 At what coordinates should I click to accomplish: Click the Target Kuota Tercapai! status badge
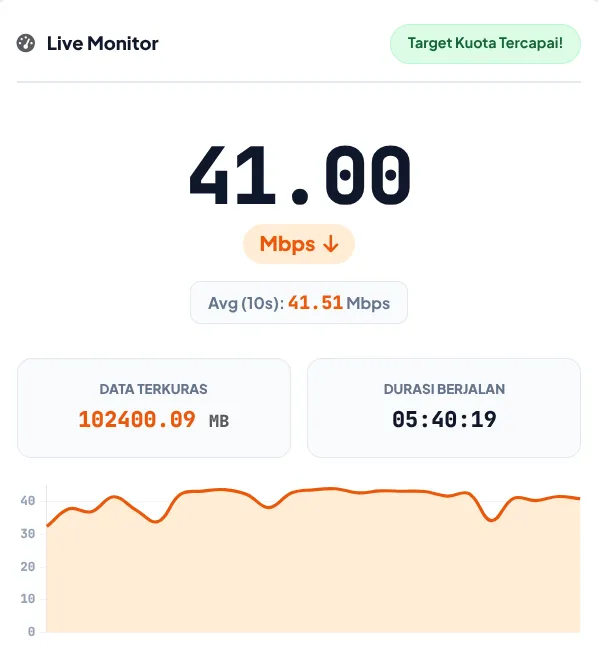[x=485, y=43]
